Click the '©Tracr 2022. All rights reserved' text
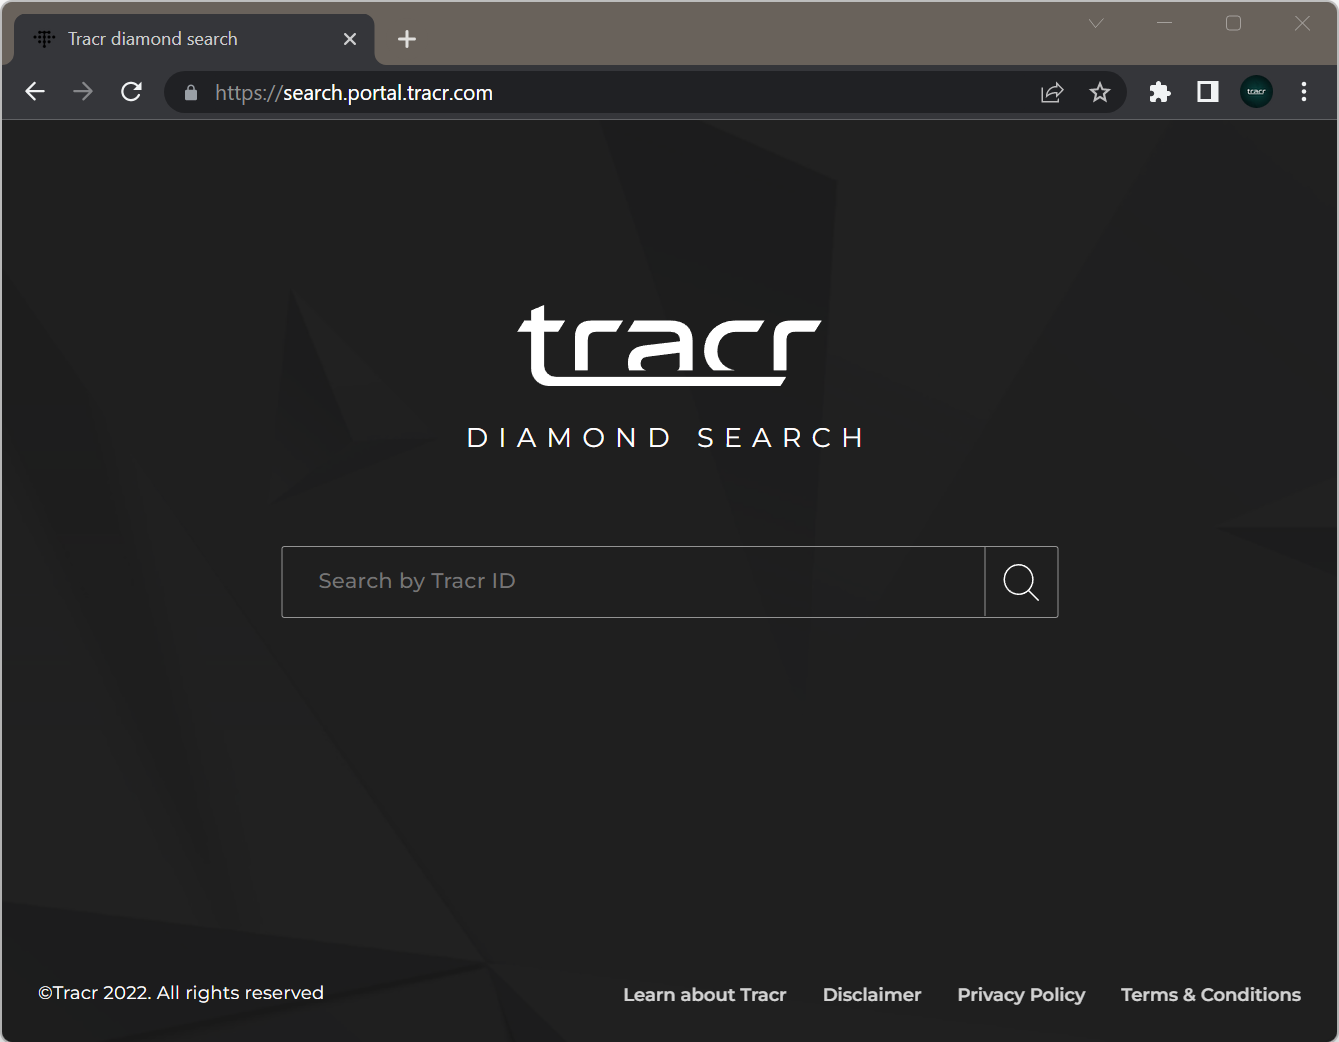1339x1042 pixels. pos(181,993)
